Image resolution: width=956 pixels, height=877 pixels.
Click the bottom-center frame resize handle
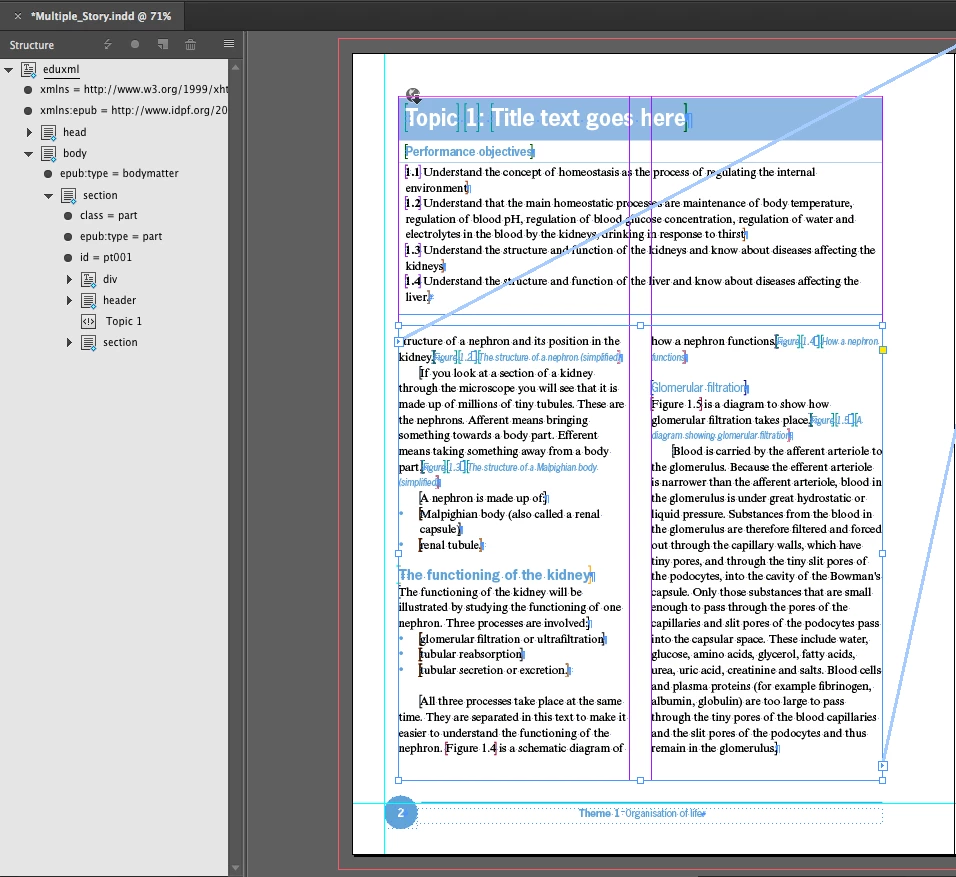pos(640,780)
